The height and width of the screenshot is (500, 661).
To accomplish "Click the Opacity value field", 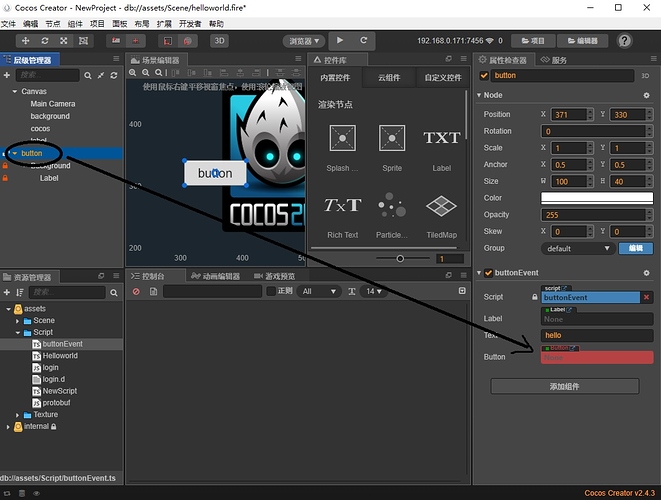I will (594, 215).
